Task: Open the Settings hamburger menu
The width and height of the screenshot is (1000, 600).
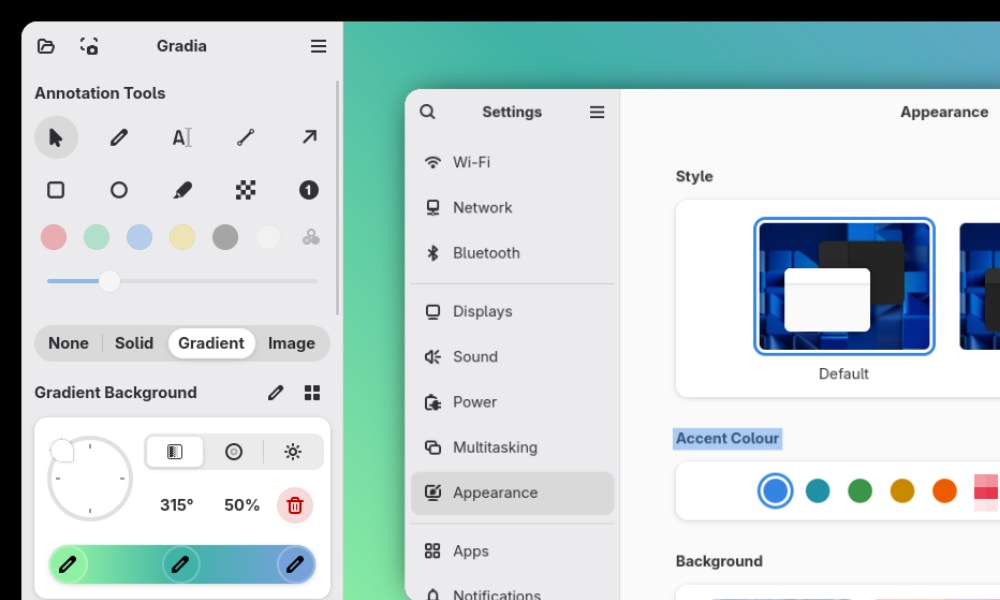Action: pos(596,112)
